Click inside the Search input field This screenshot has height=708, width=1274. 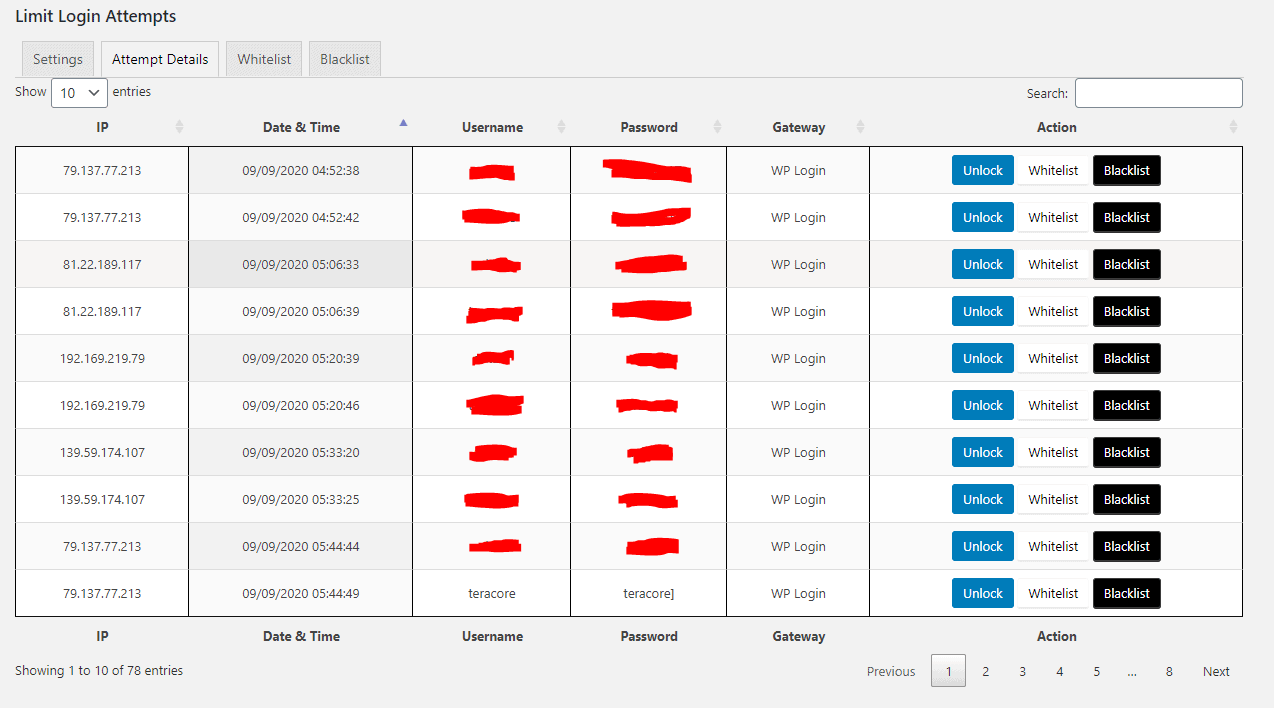(1158, 93)
